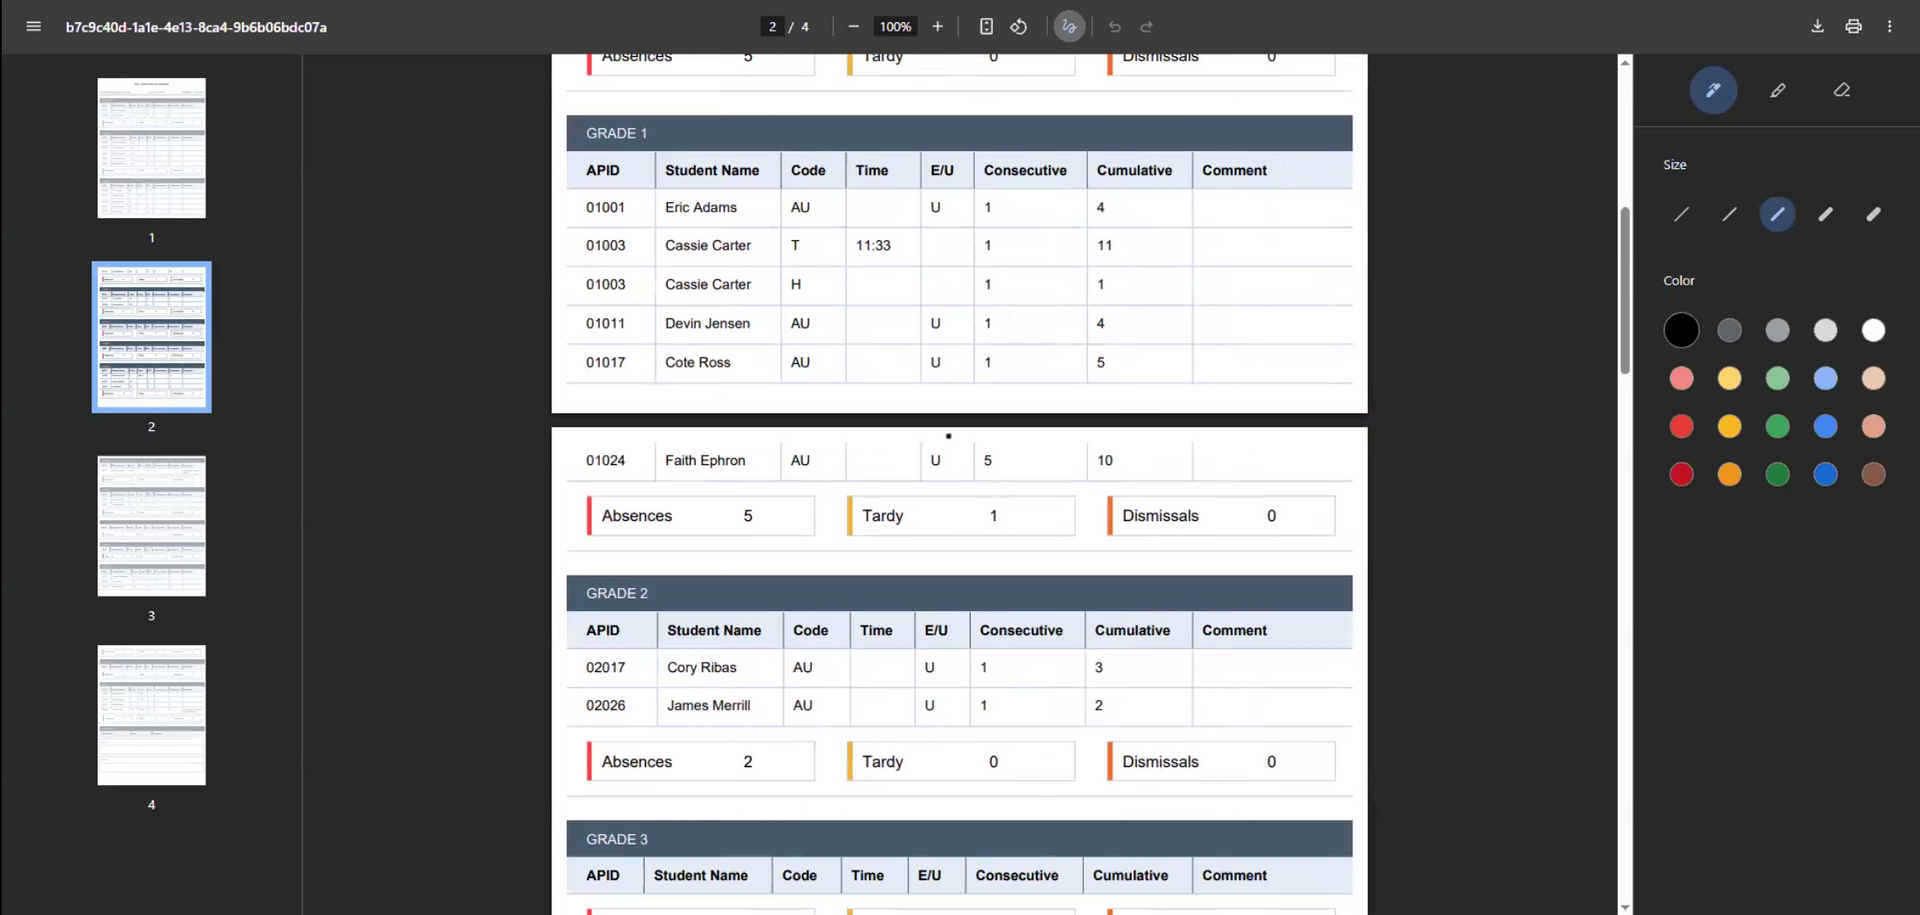Activate the Eraser tool

coord(1842,90)
